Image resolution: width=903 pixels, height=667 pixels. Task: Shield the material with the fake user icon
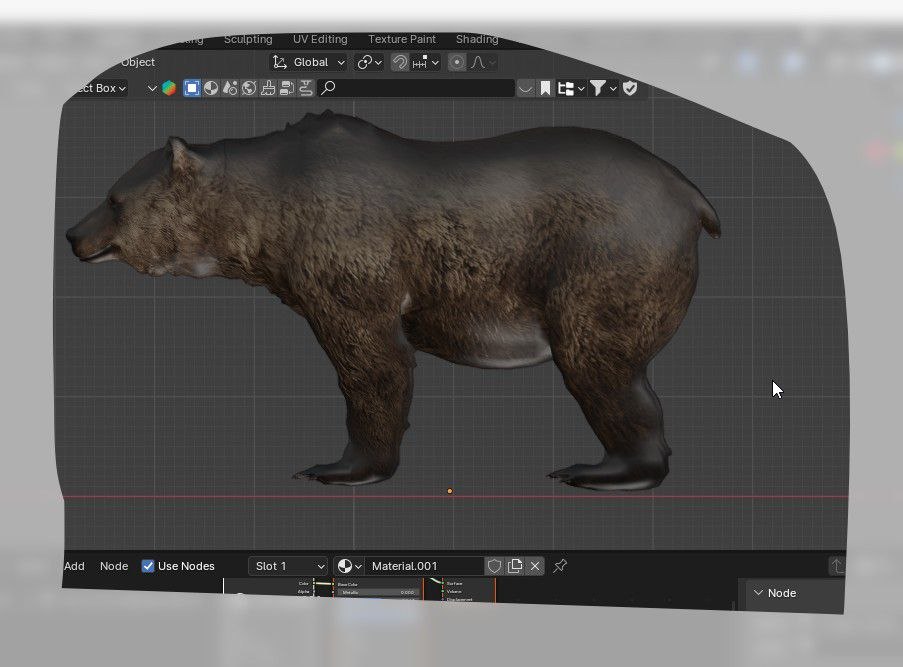coord(494,566)
